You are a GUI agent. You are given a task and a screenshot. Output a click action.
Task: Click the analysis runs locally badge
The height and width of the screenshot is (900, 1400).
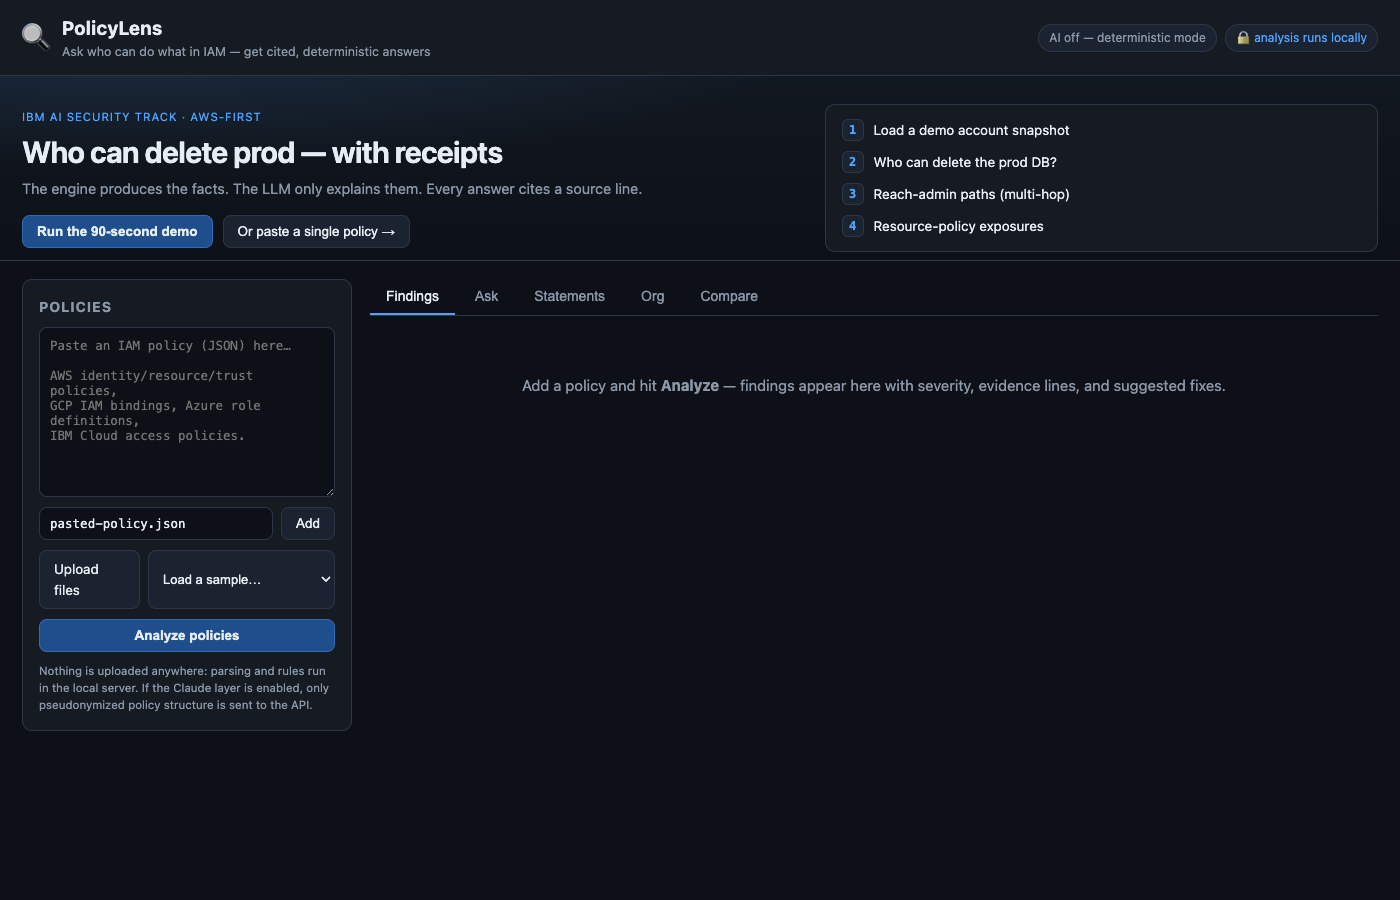click(1301, 38)
